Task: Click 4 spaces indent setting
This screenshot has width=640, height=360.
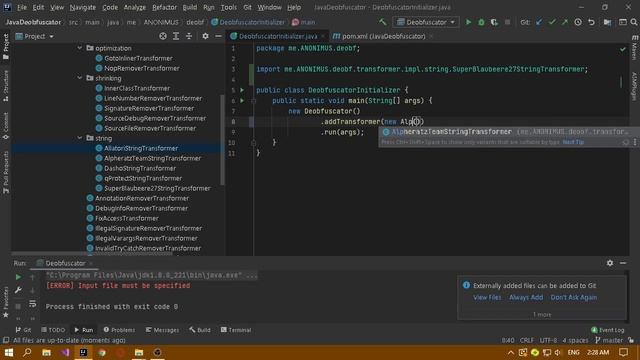Action: coord(575,340)
